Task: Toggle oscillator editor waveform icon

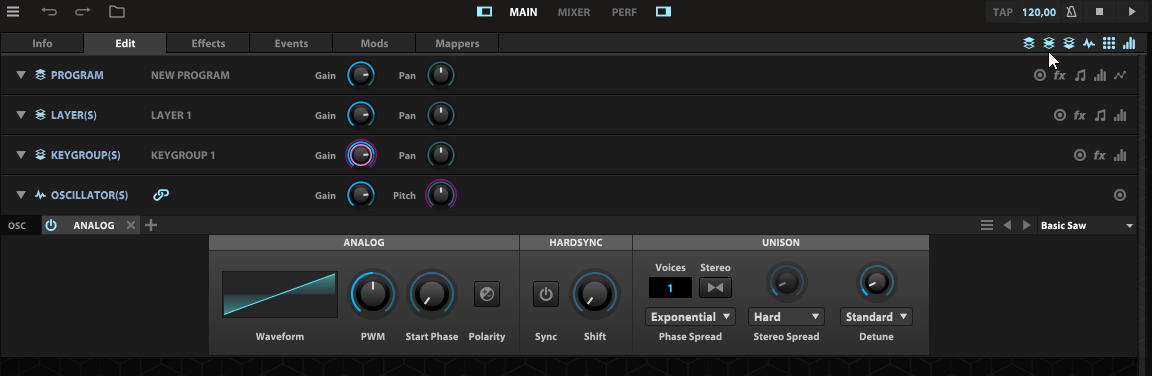Action: pyautogui.click(x=1089, y=43)
